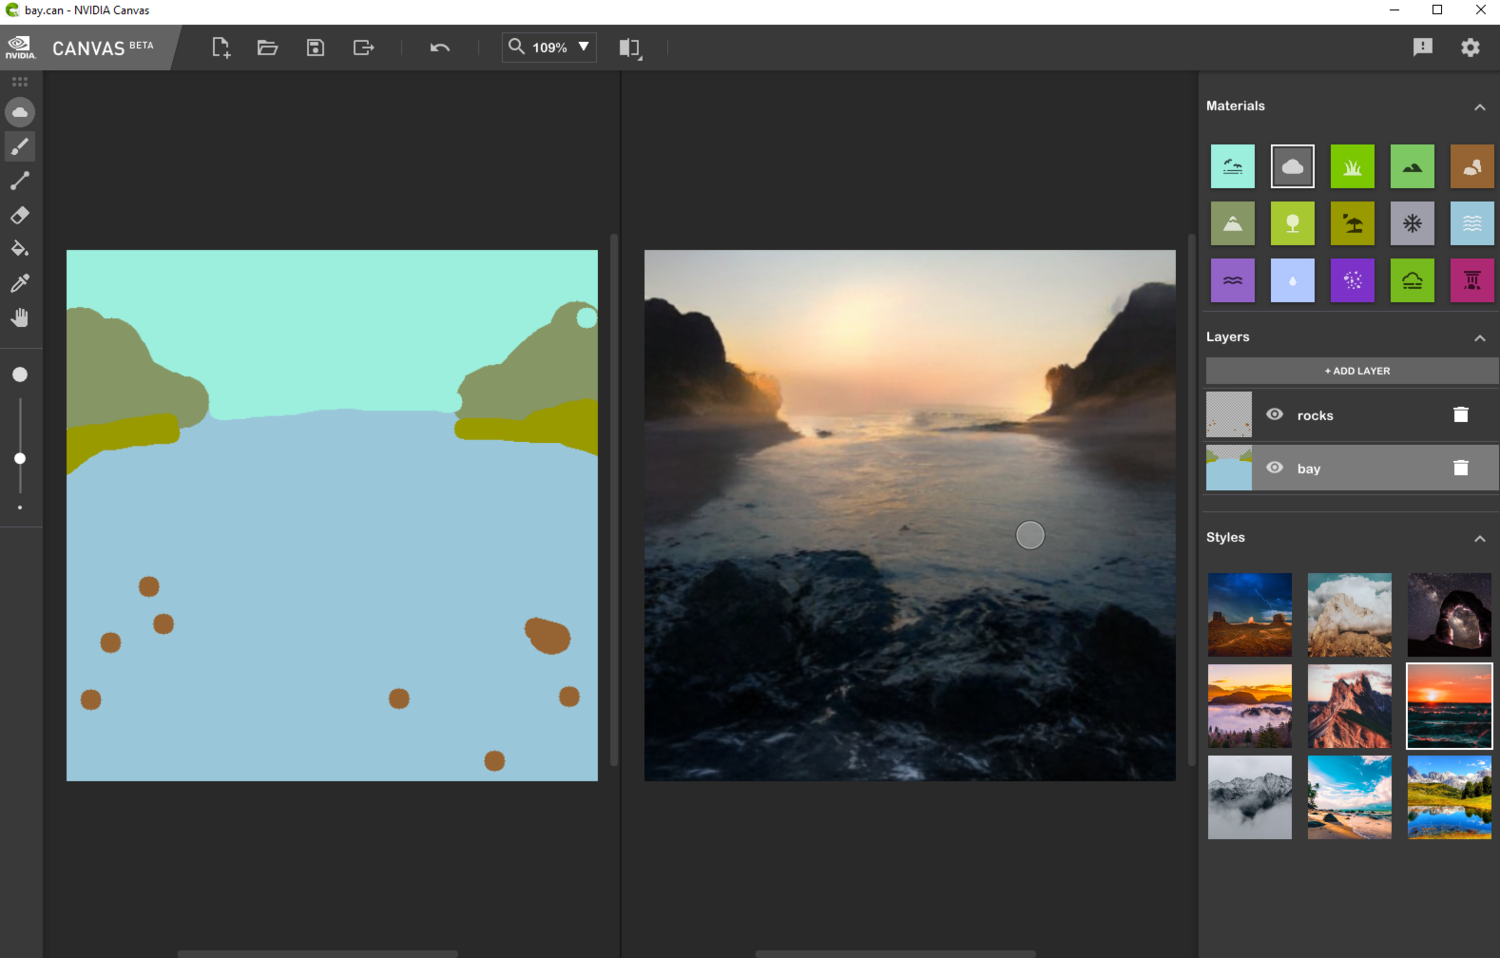Select the Brush tool
Screen dimensions: 1500x958
20,147
